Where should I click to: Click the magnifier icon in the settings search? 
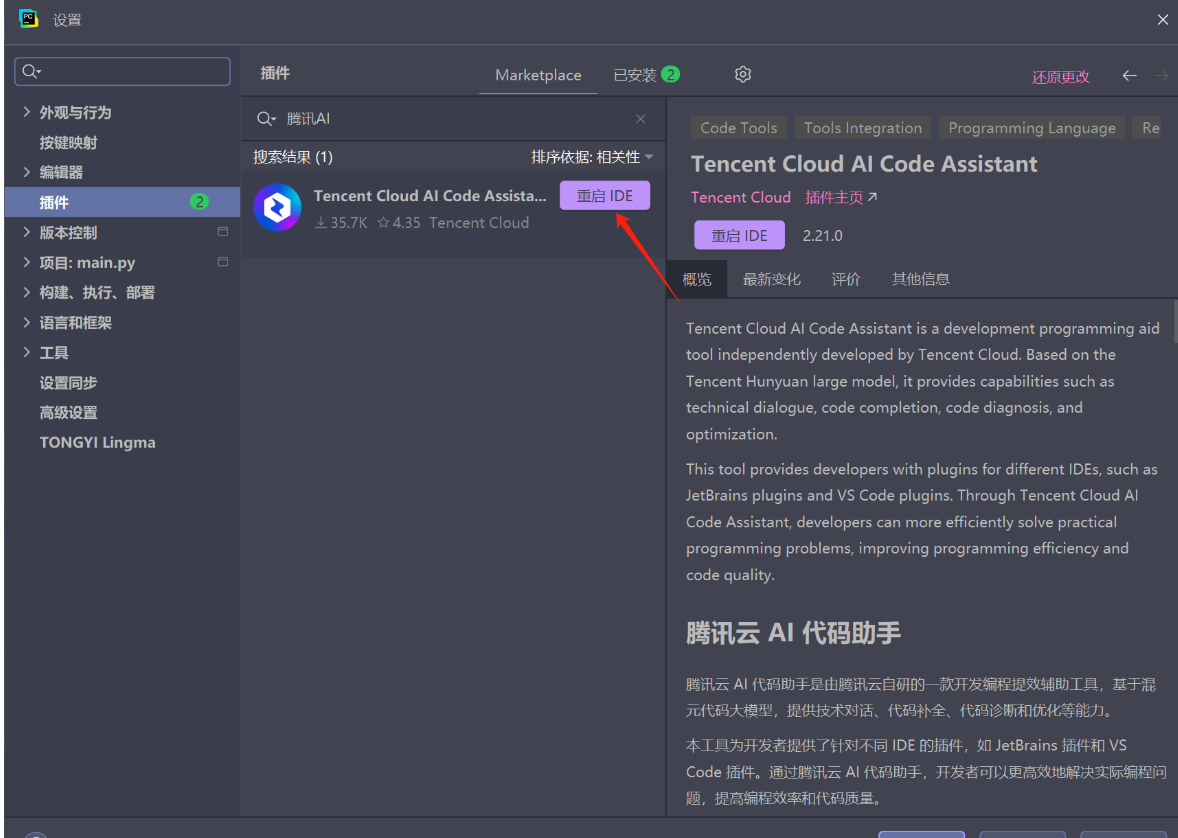coord(31,71)
